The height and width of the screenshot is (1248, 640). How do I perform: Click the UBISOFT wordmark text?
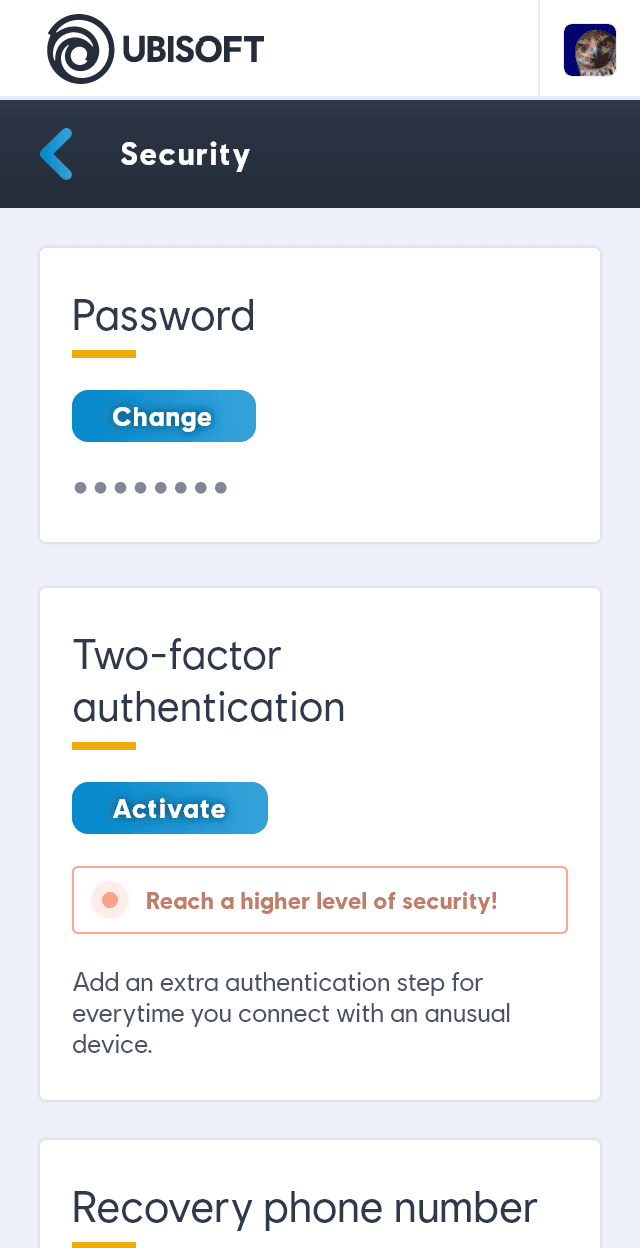[193, 49]
